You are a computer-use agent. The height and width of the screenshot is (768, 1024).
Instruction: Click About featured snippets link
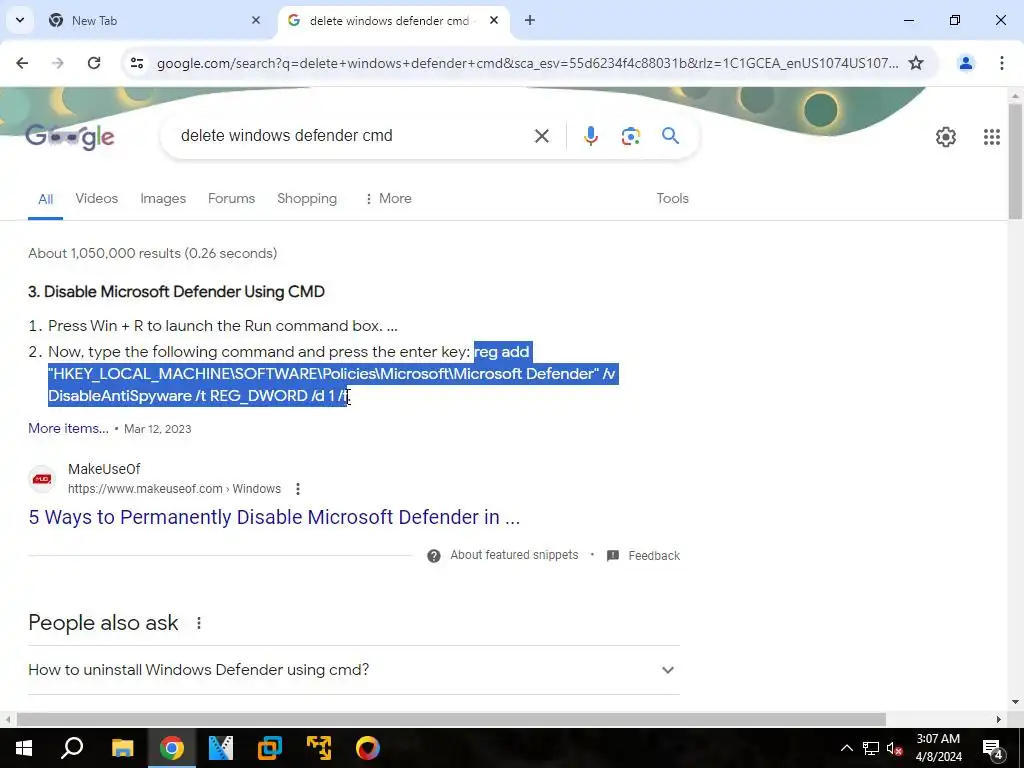[x=514, y=555]
